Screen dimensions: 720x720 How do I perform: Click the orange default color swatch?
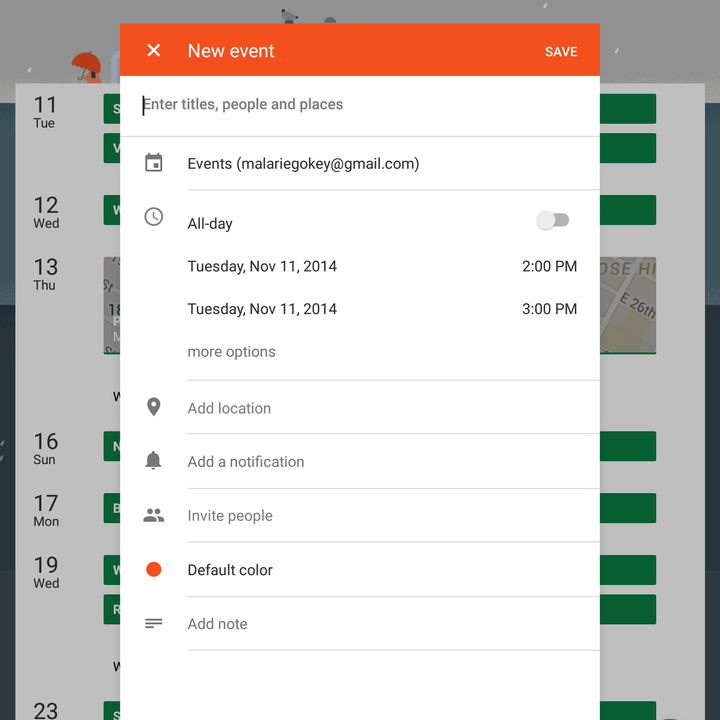tap(153, 569)
